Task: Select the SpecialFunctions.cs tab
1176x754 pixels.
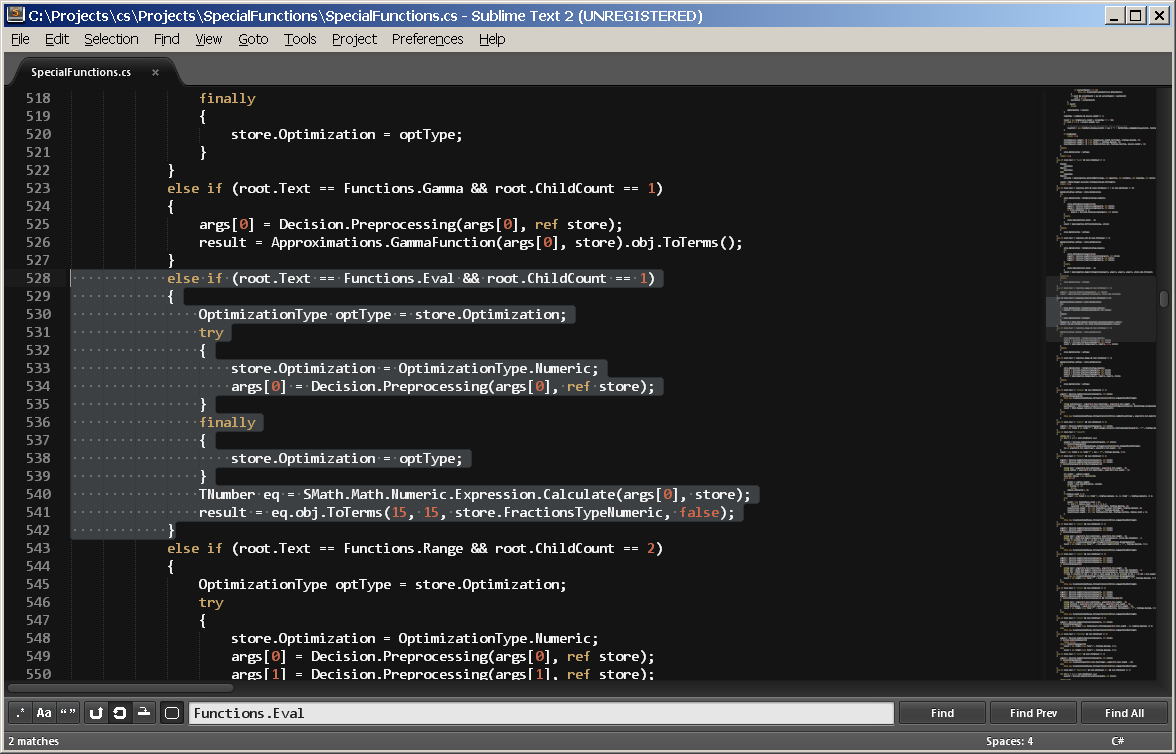Action: click(81, 72)
